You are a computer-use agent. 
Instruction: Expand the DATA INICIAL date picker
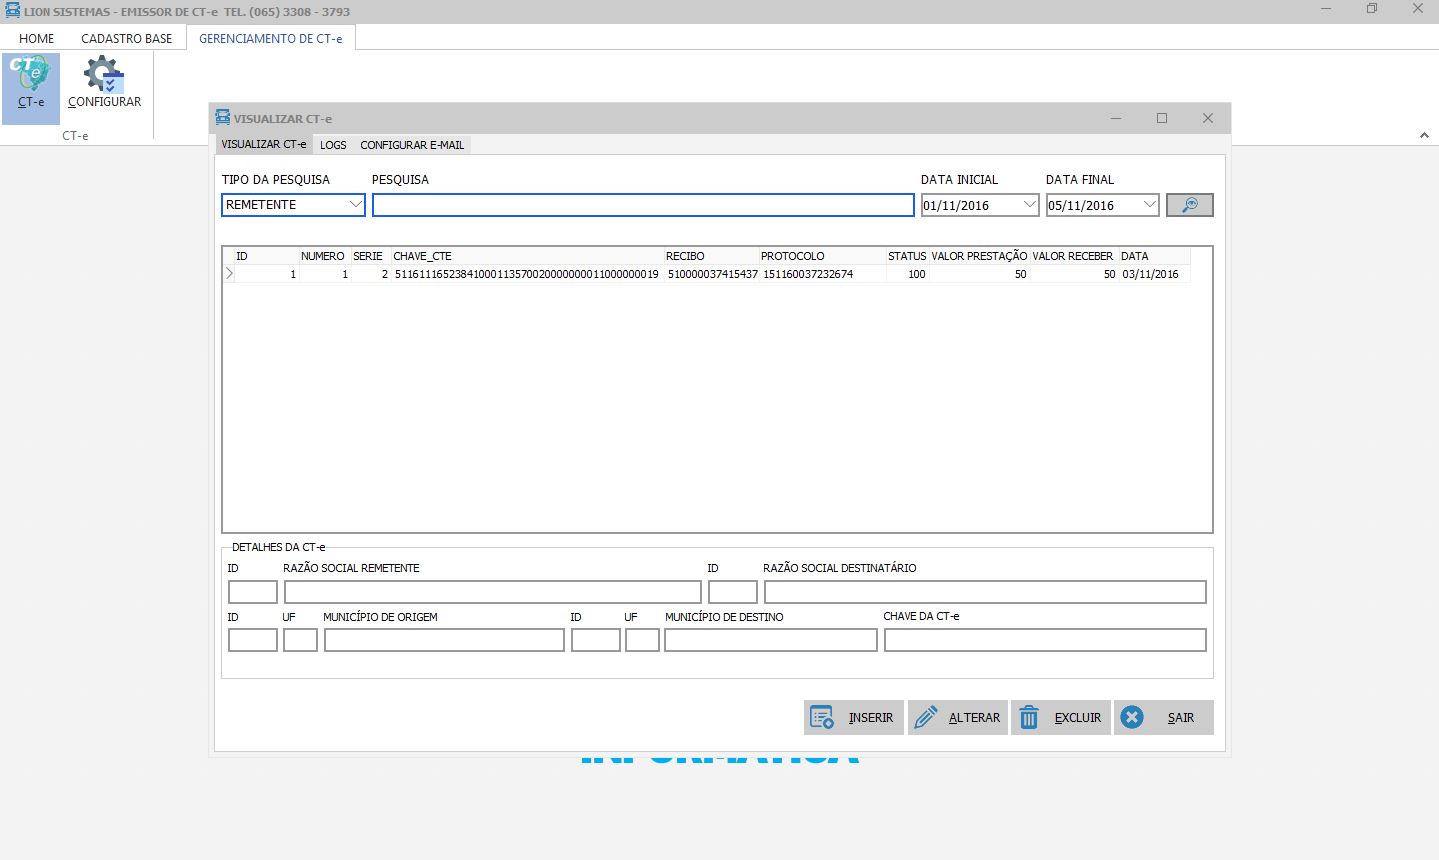pos(1030,205)
